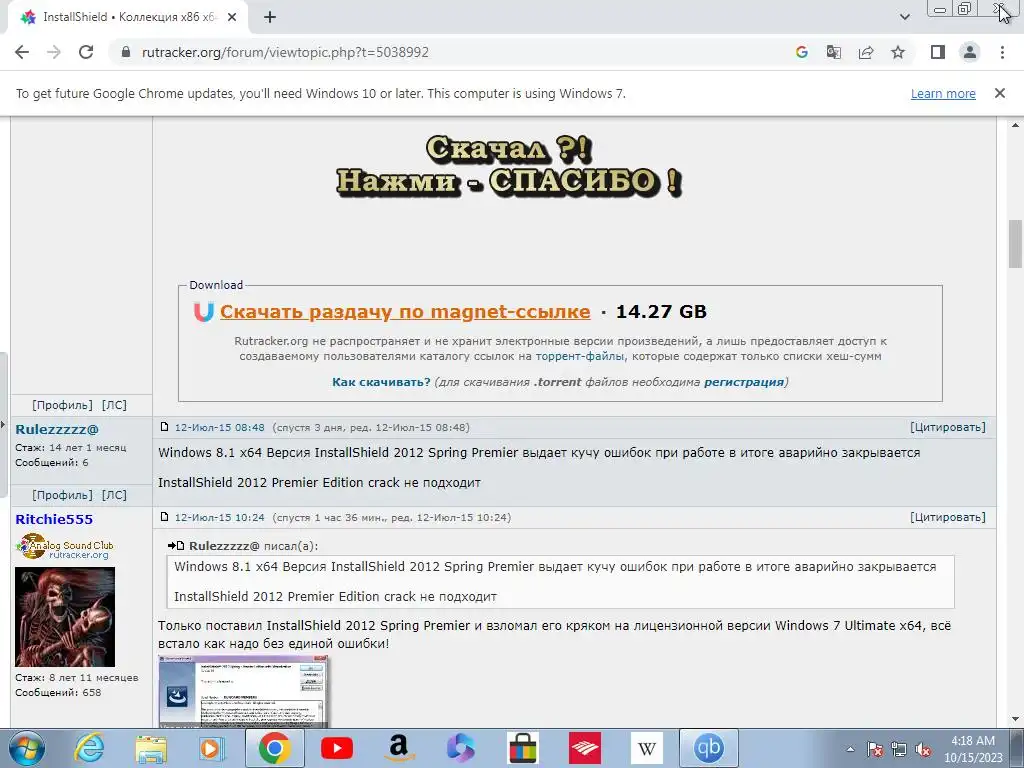The image size is (1024, 768).
Task: Click the Скачал Нажми СПАСИБО banner
Action: [x=509, y=167]
